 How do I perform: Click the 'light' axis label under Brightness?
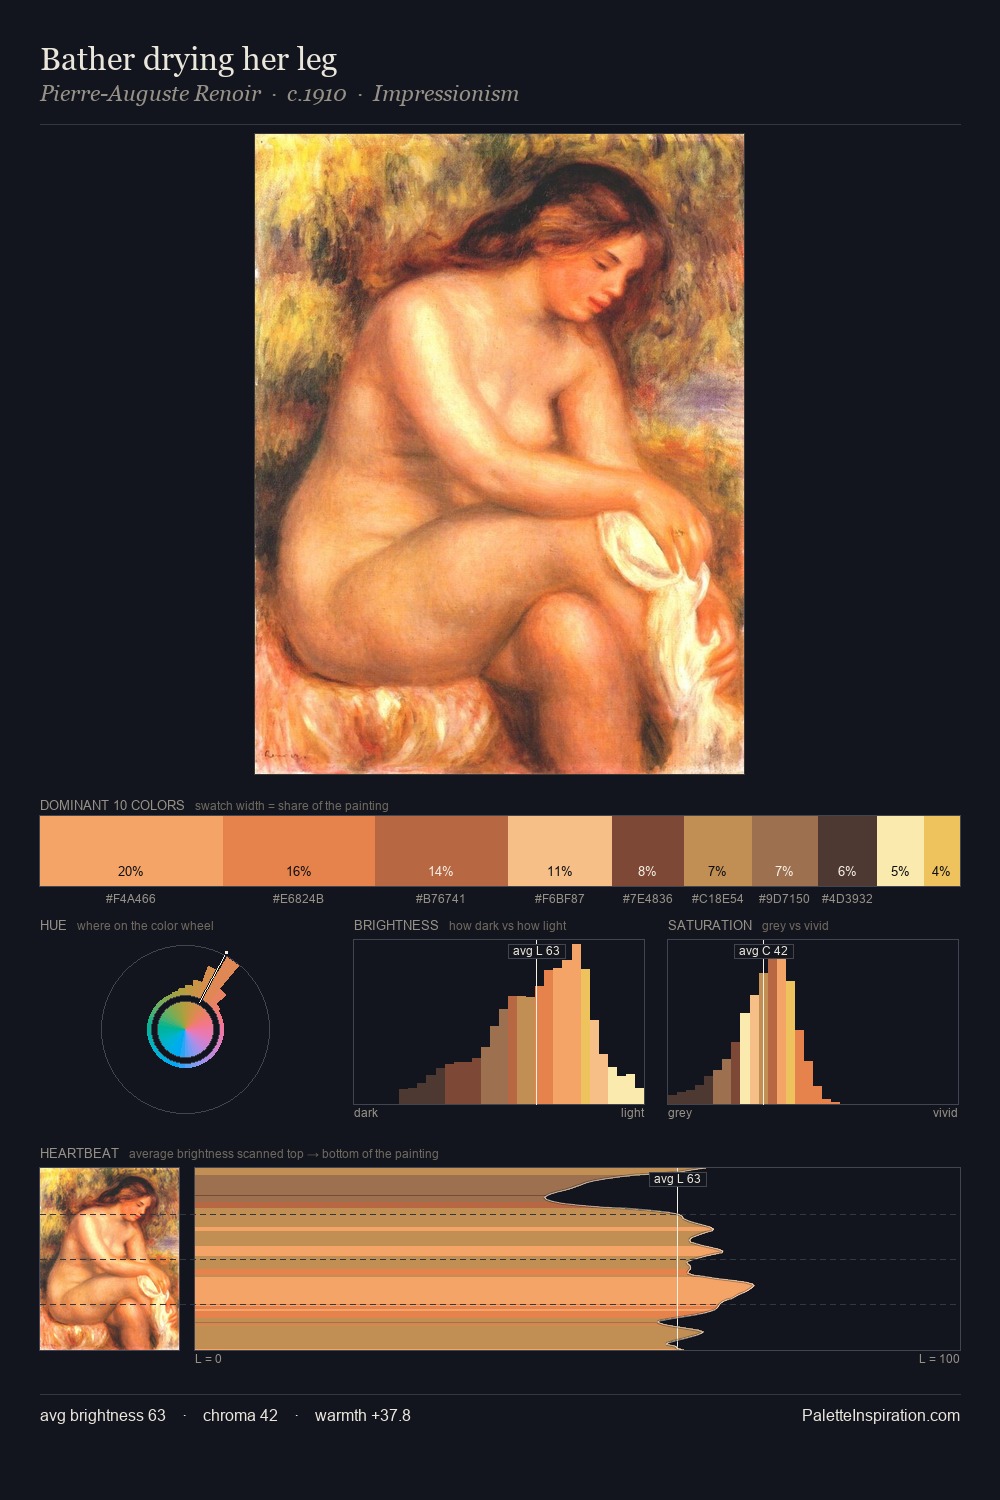[x=632, y=1113]
